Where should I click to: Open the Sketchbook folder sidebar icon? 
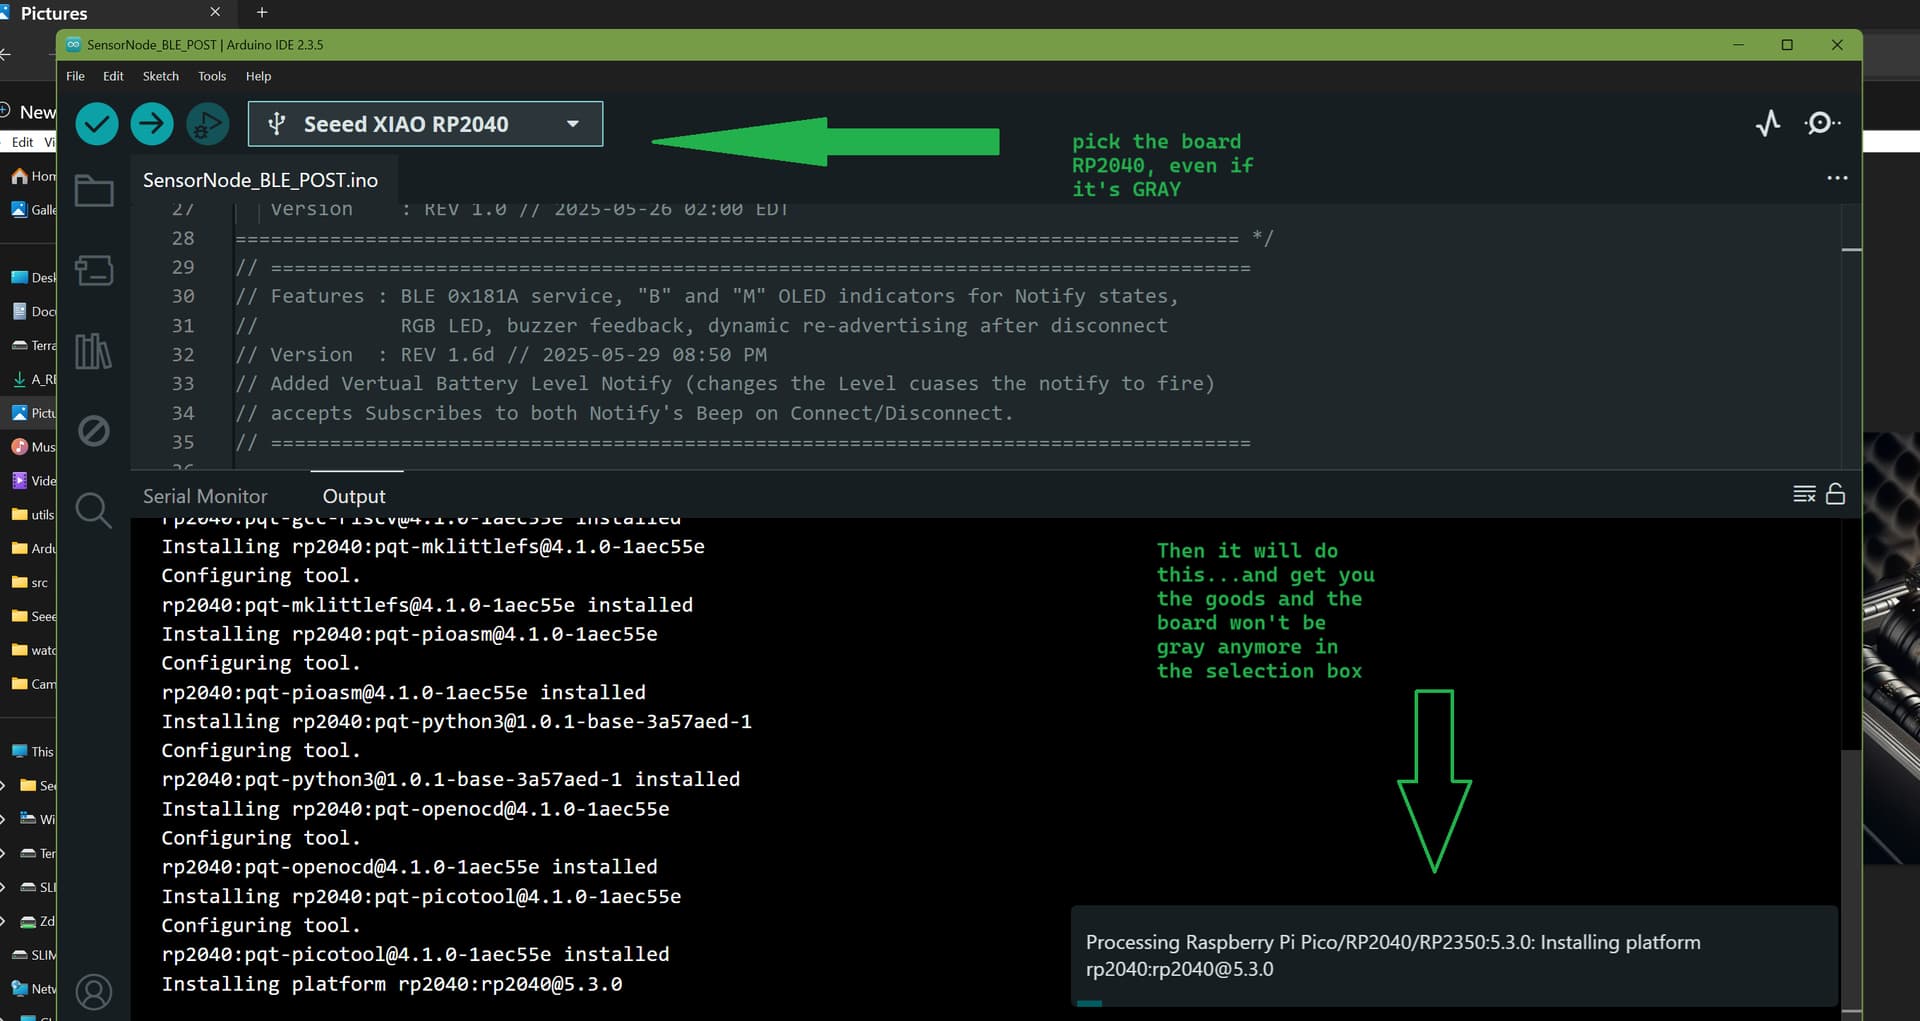(x=94, y=191)
